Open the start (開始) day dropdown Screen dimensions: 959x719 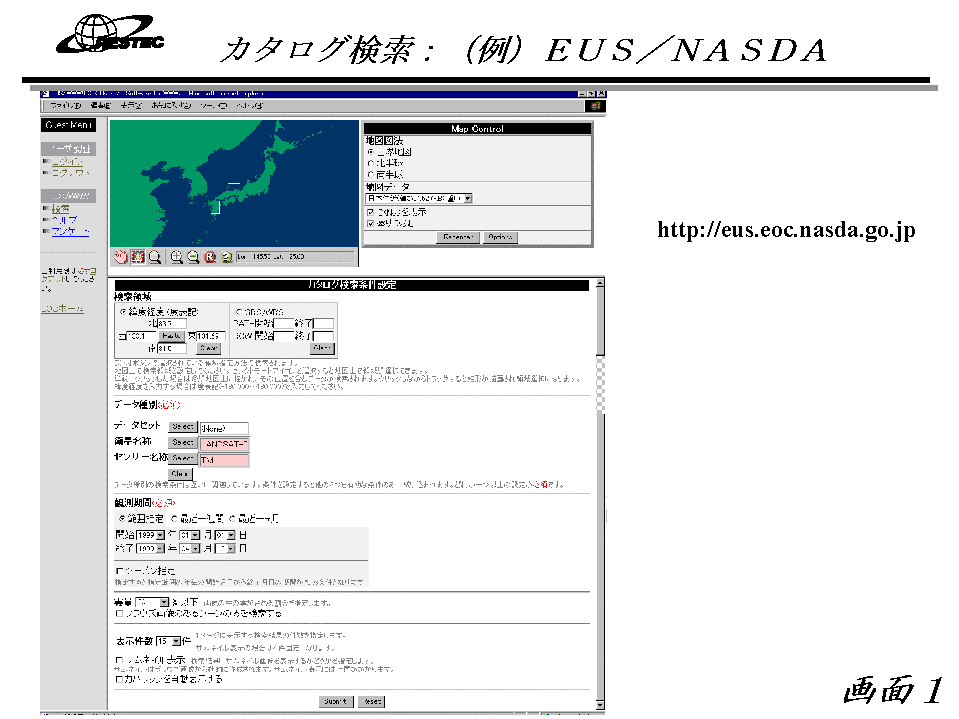click(x=225, y=536)
